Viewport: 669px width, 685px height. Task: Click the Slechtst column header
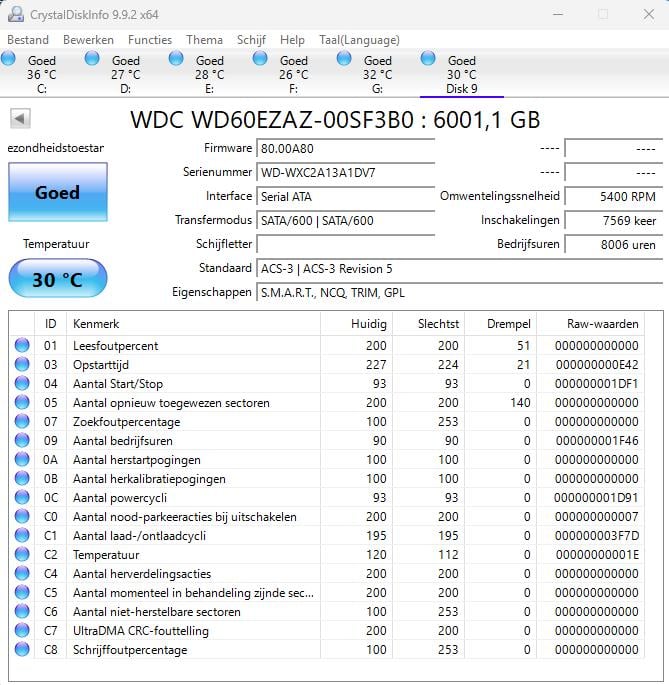coord(429,324)
